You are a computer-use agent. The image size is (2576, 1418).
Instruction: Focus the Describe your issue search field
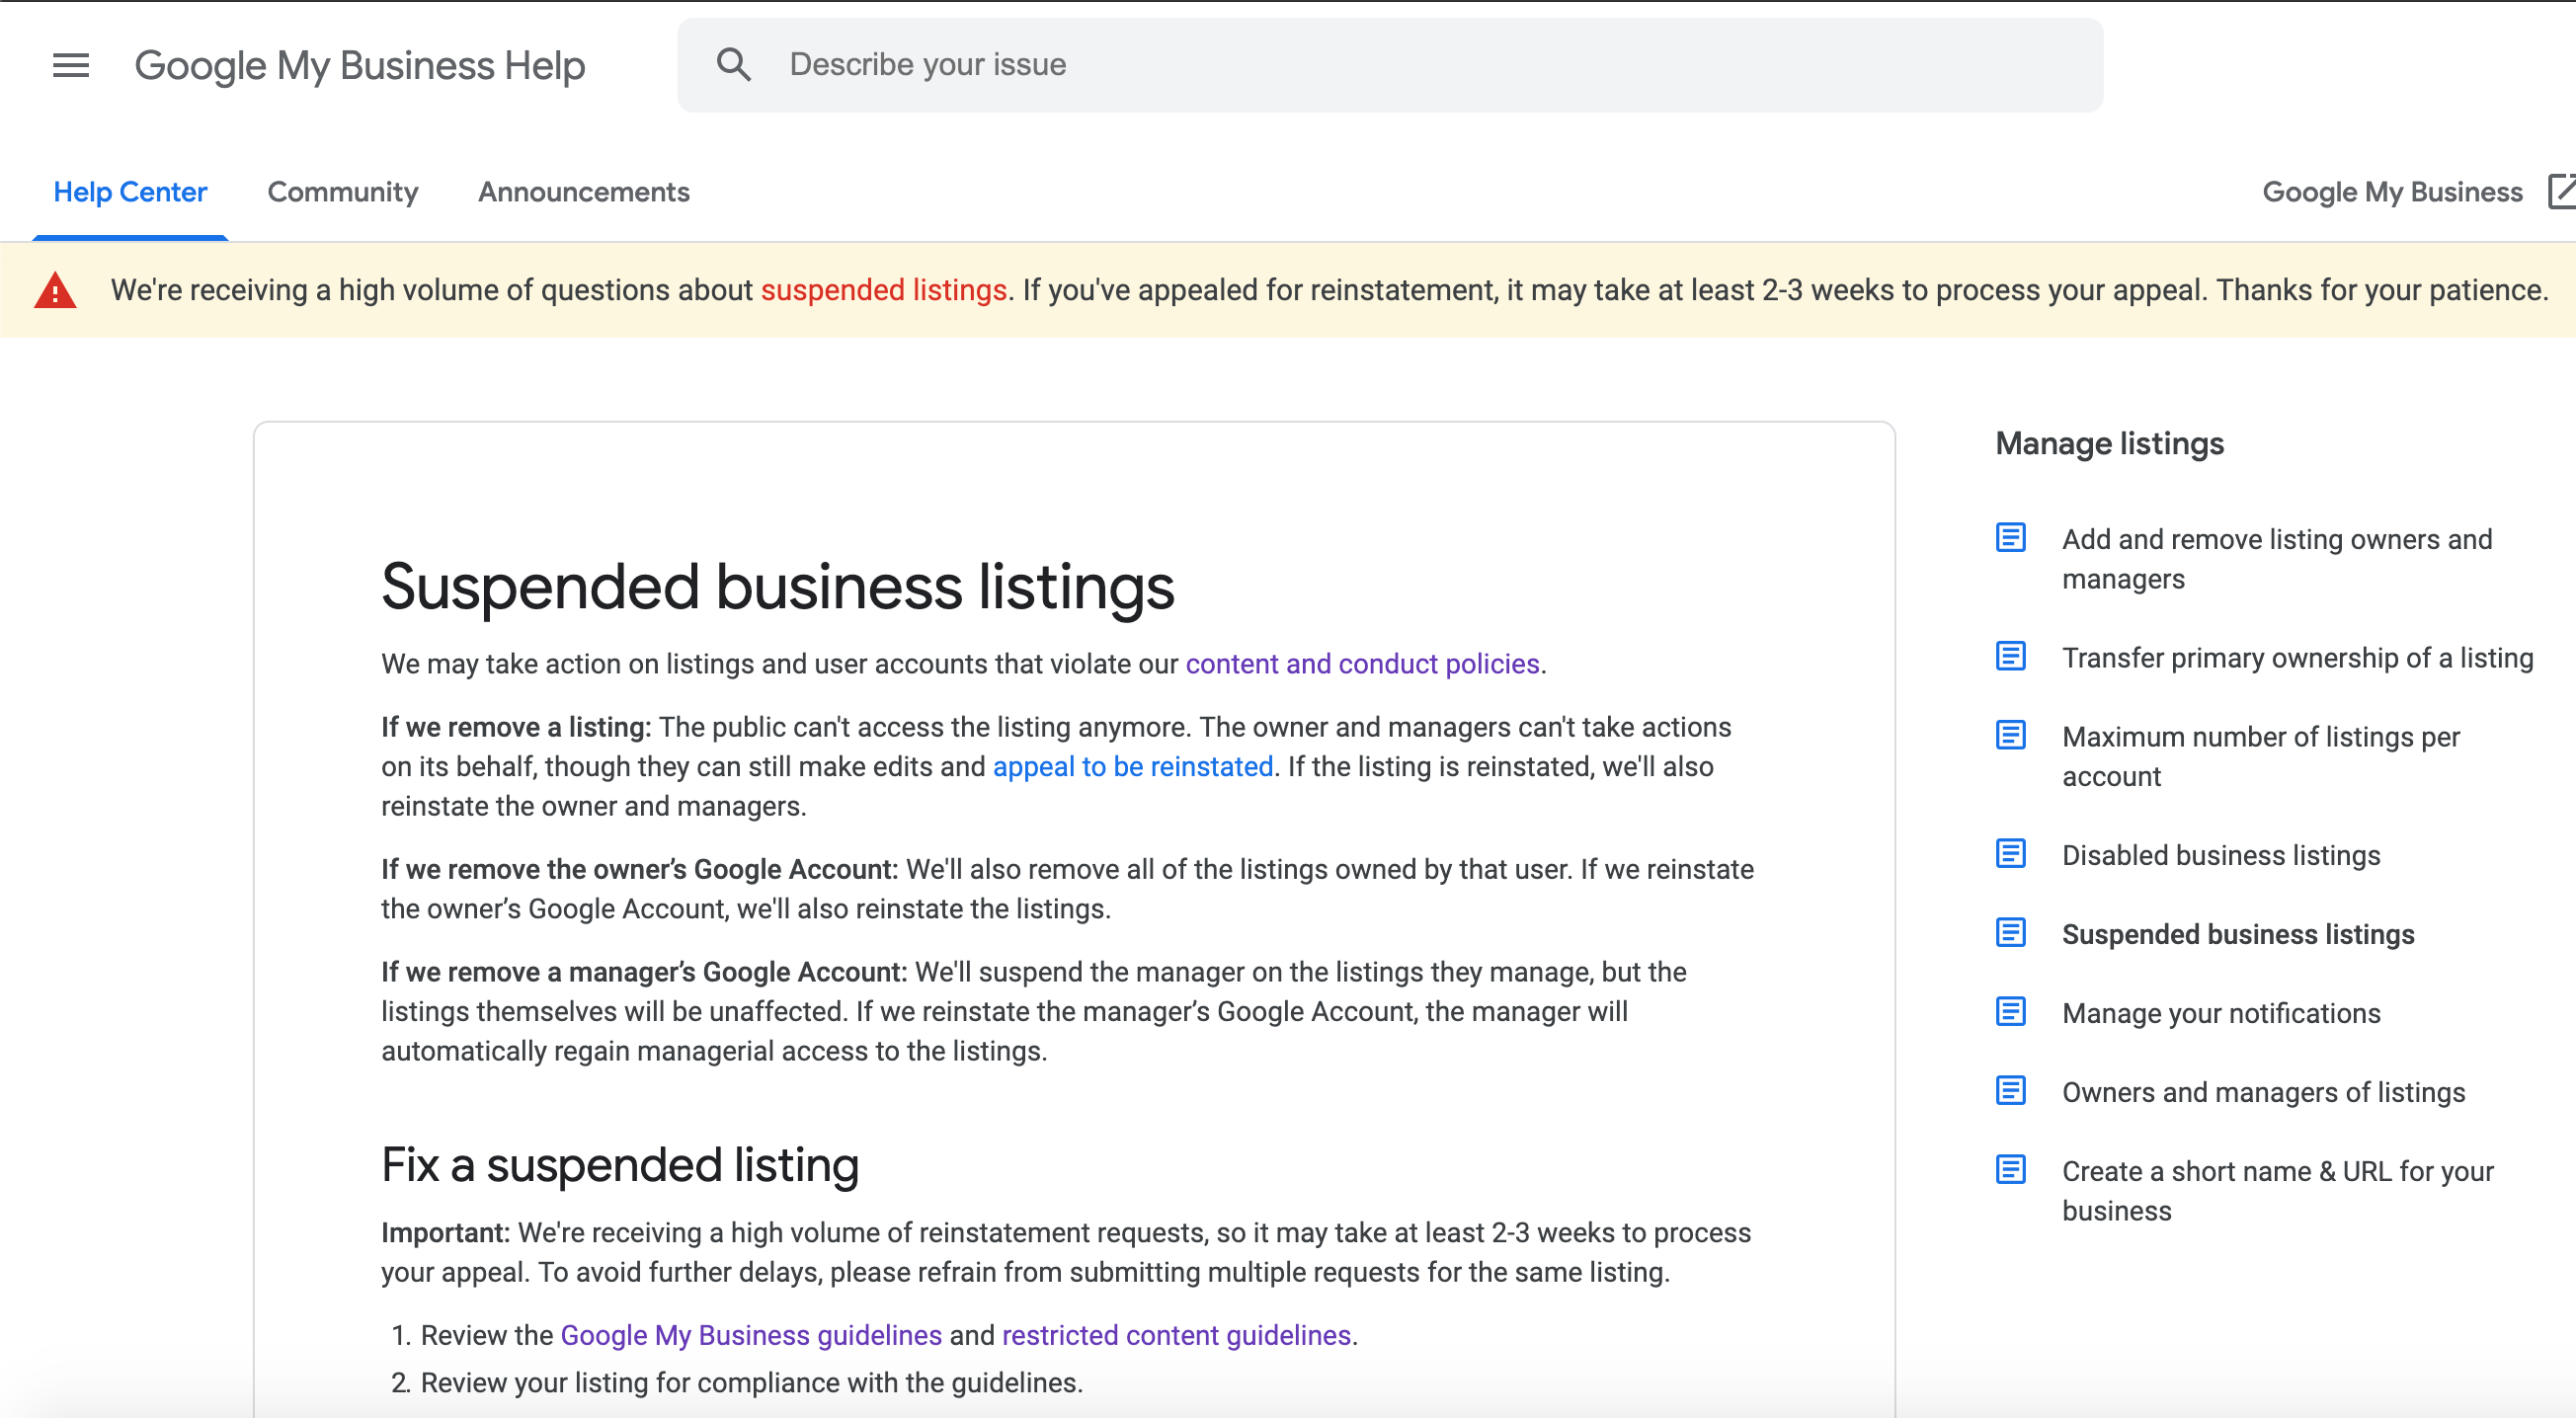pyautogui.click(x=1390, y=65)
